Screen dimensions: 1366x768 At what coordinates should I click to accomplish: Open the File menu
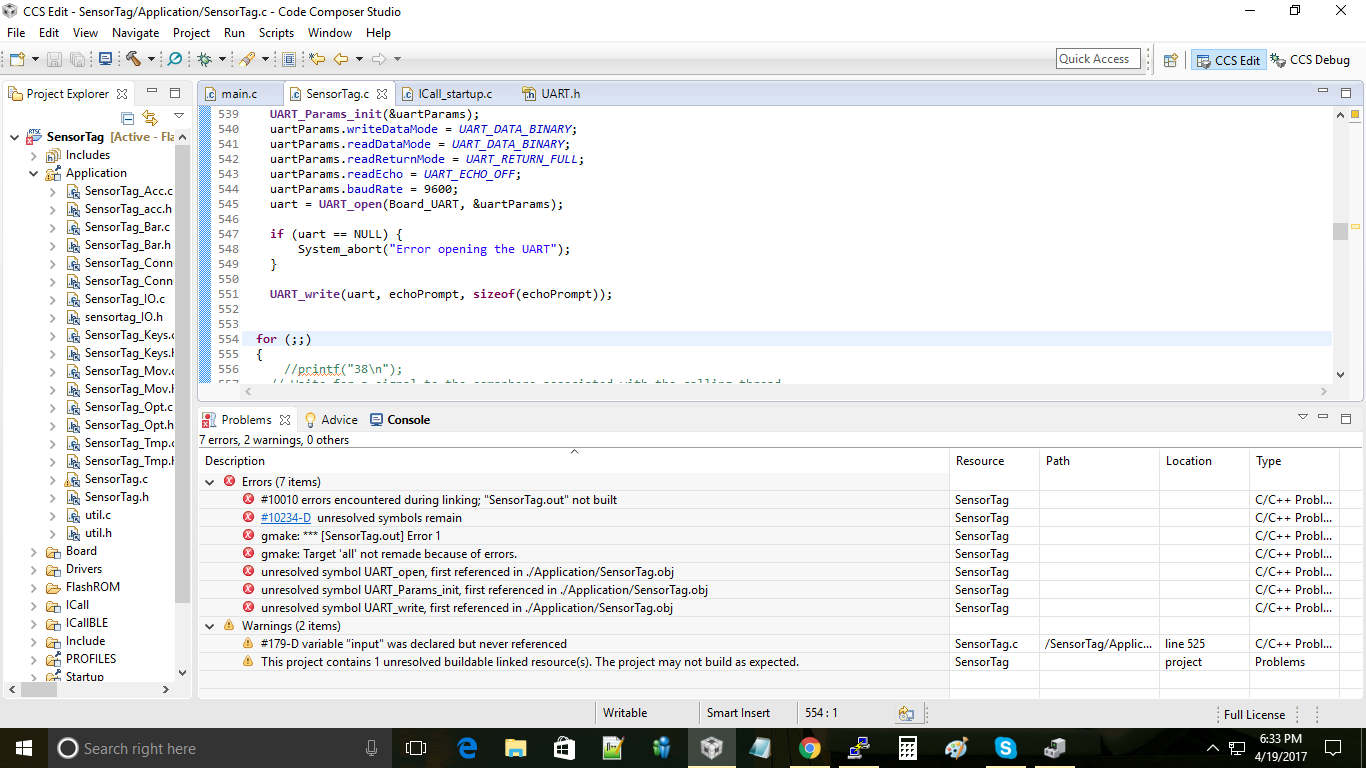pyautogui.click(x=16, y=33)
